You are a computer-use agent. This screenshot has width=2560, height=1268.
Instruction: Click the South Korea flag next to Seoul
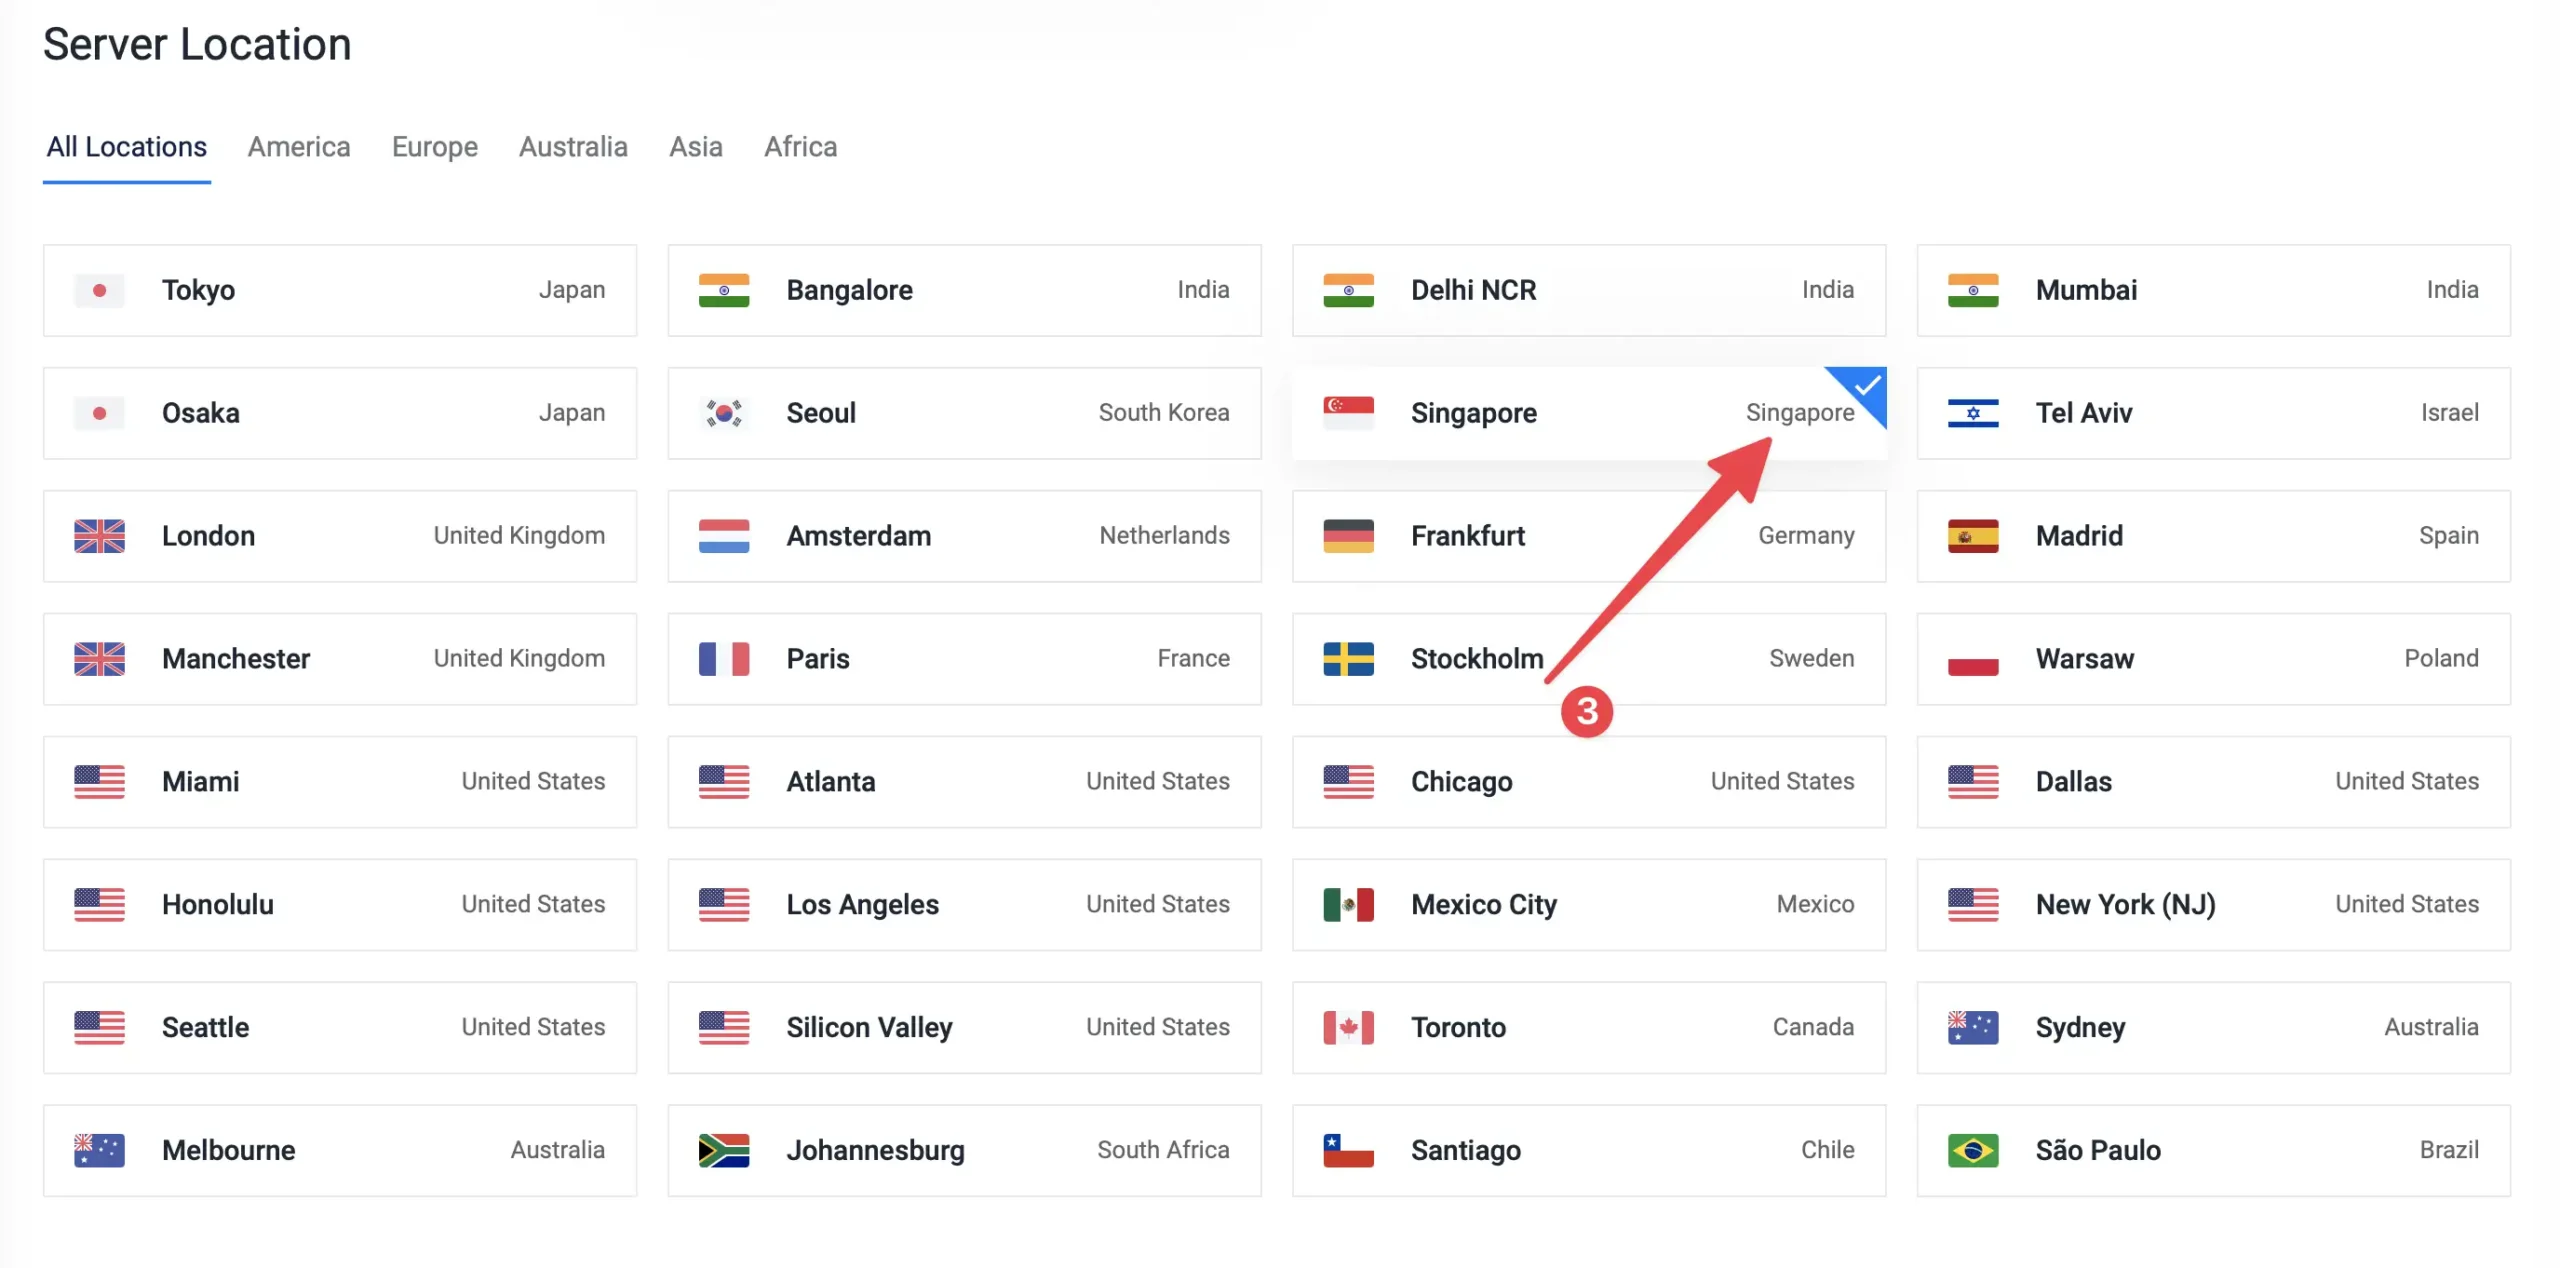(723, 413)
